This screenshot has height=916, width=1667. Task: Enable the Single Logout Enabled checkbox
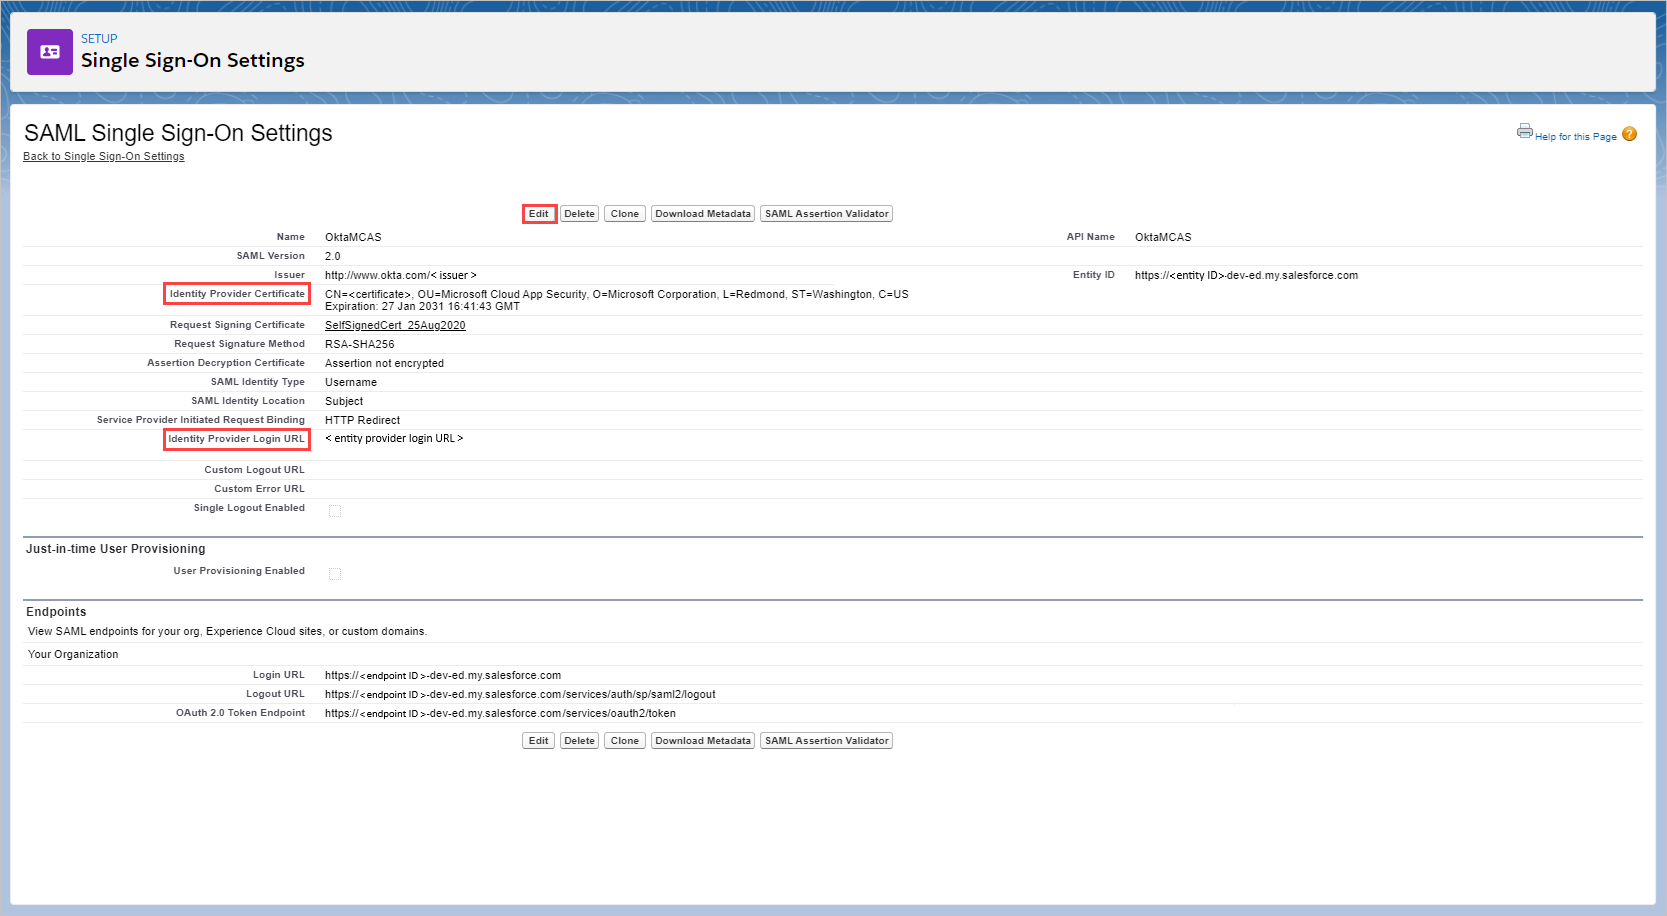tap(335, 510)
